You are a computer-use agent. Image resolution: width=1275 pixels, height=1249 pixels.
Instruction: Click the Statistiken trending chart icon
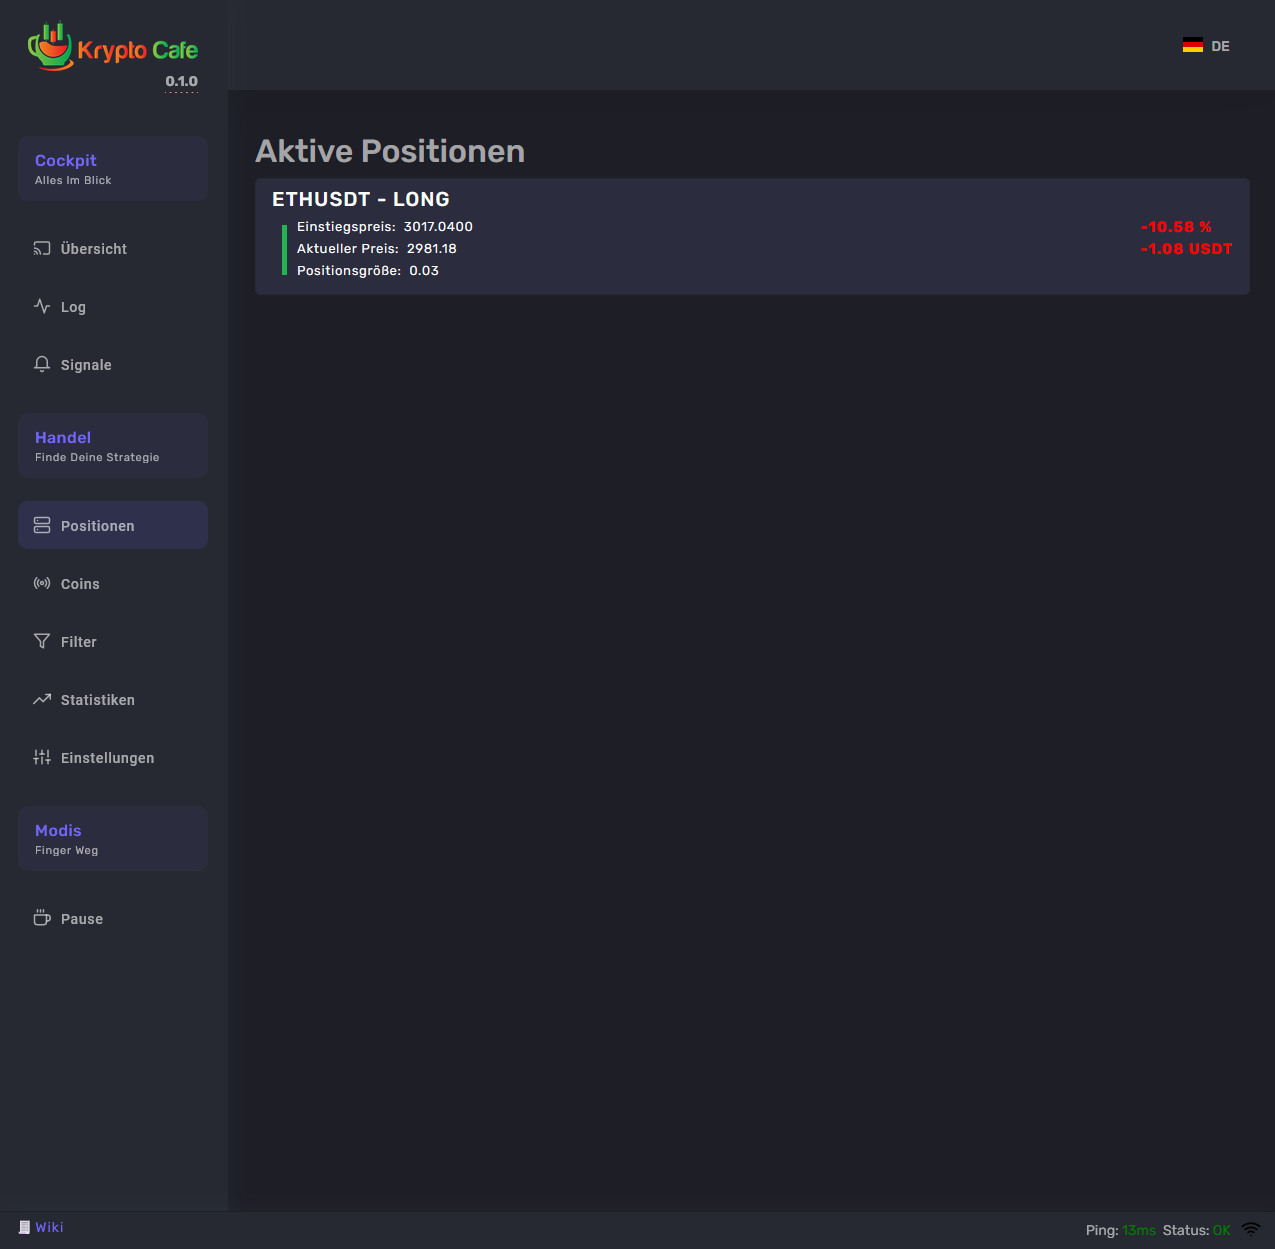point(42,699)
